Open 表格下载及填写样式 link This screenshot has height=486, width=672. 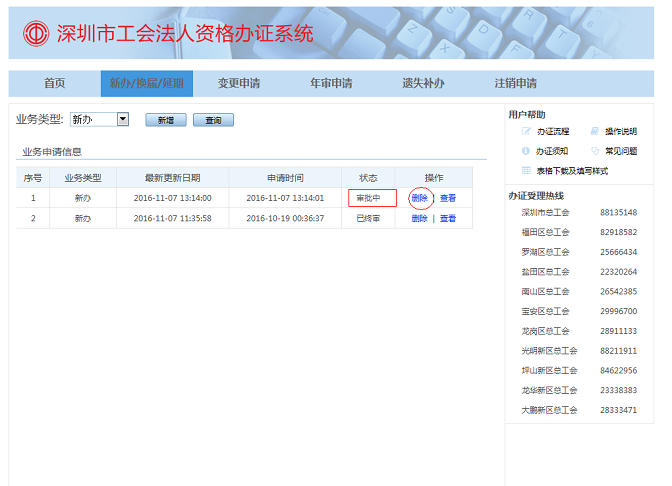[x=572, y=171]
